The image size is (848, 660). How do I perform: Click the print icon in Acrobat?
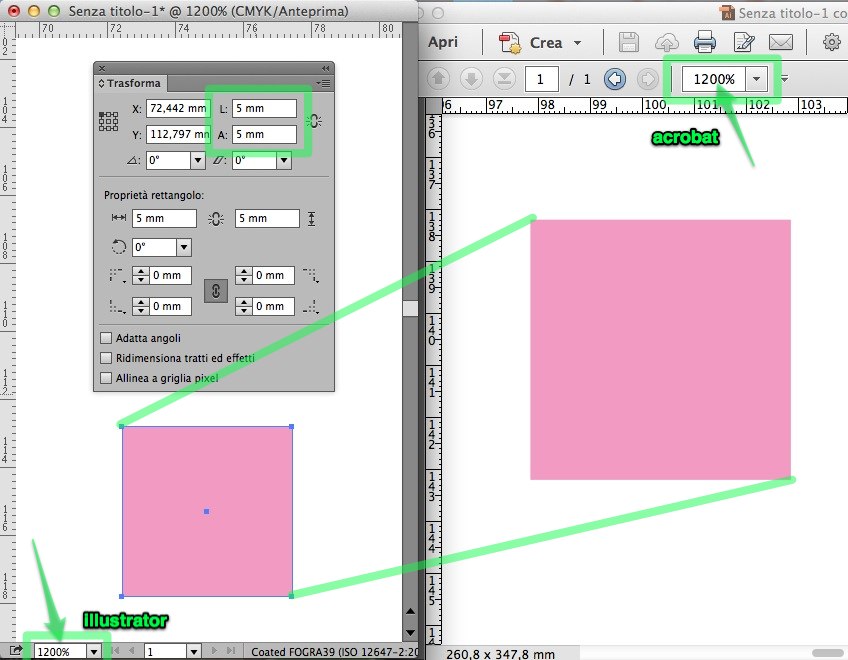[x=705, y=42]
